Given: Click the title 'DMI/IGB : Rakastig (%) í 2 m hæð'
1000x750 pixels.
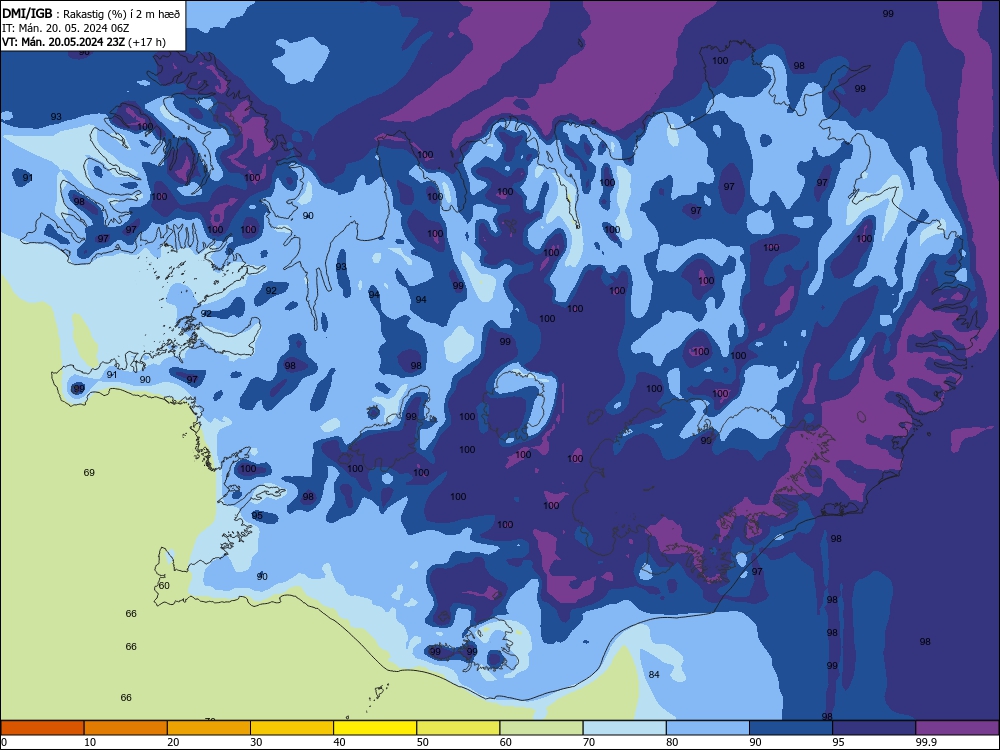Looking at the screenshot, I should 91,13.
